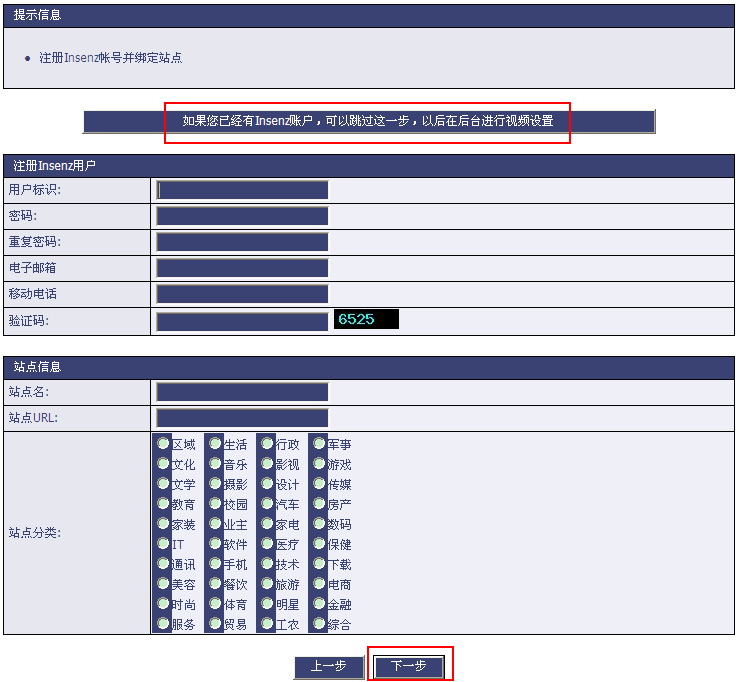Select 摄影 site category

tap(215, 483)
